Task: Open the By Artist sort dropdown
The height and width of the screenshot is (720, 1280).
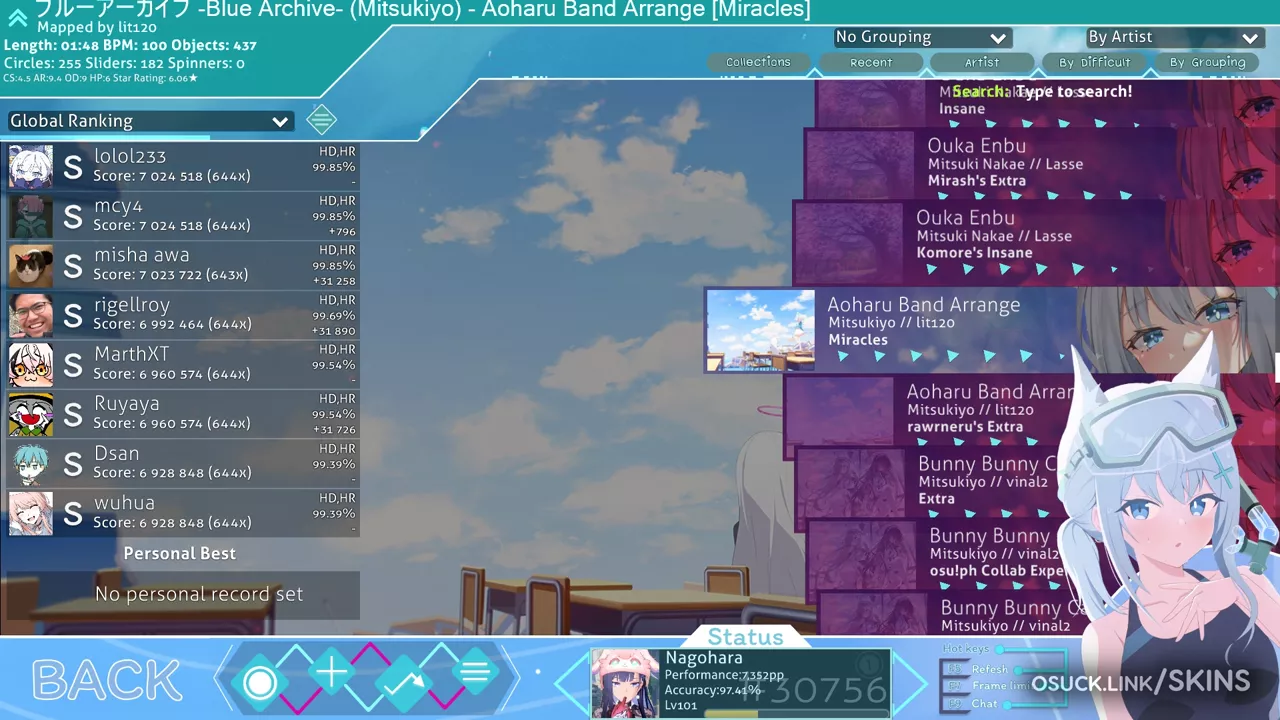Action: pos(1175,37)
